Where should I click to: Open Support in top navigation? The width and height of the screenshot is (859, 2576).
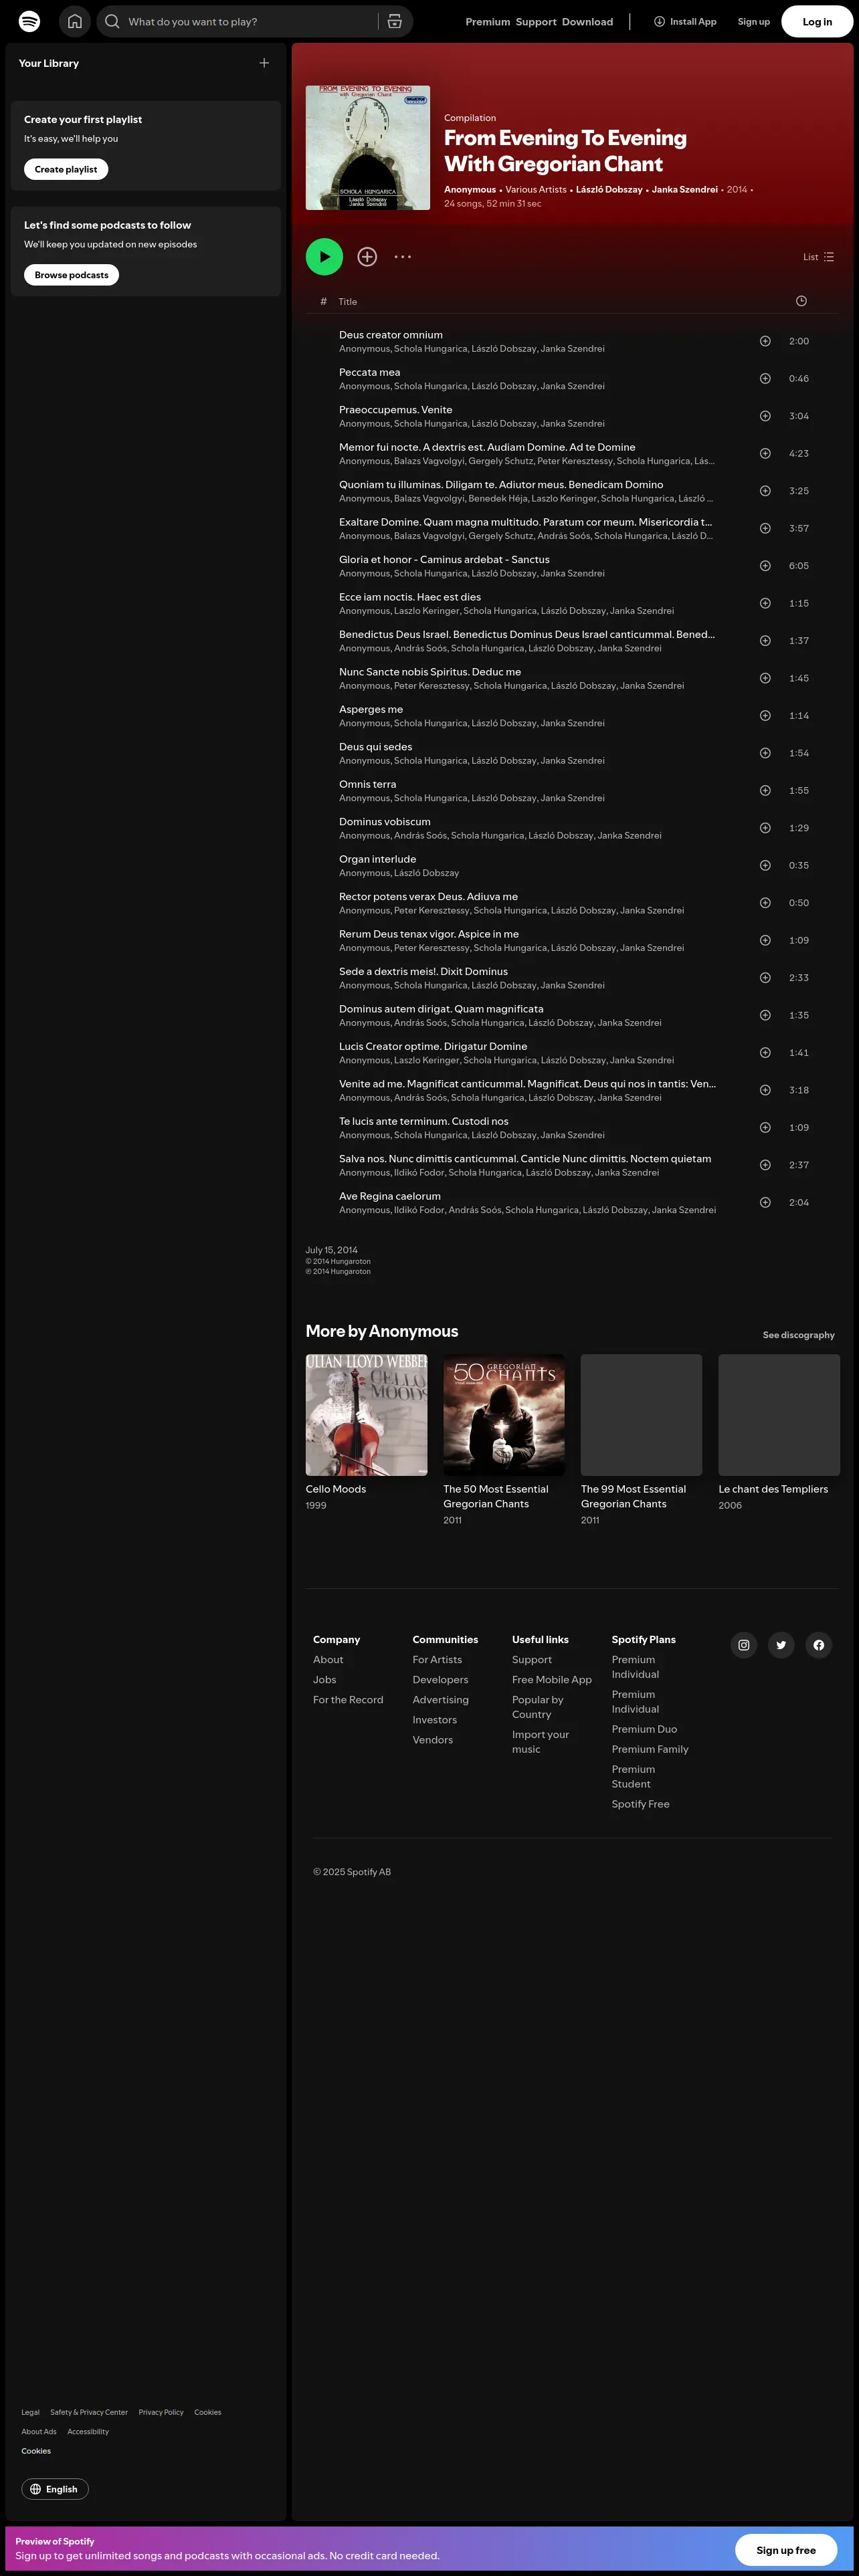tap(536, 22)
